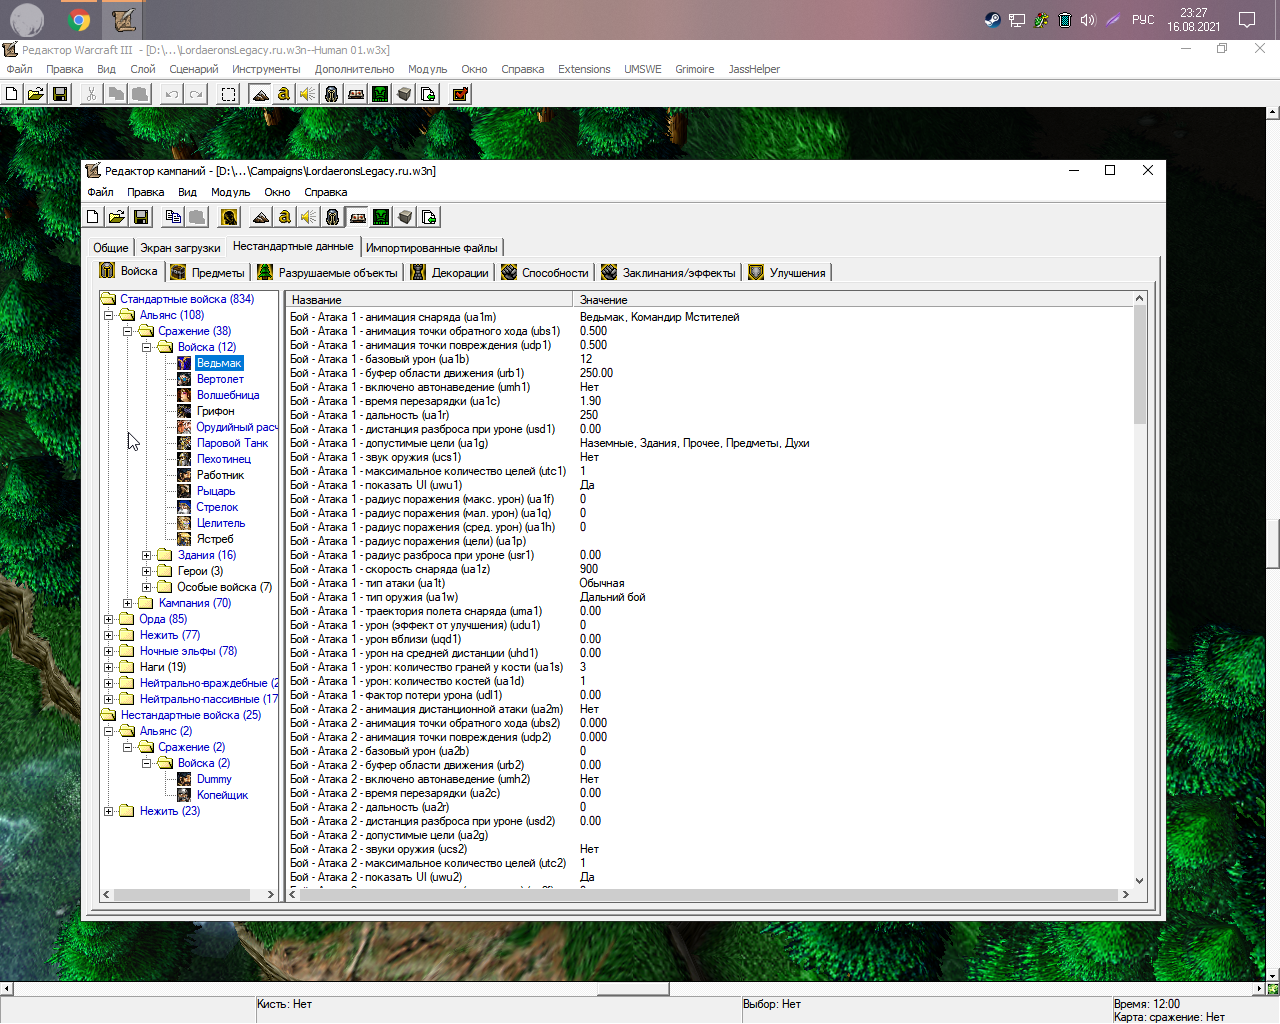Open the Разрушаемые объекты tab

pyautogui.click(x=328, y=272)
